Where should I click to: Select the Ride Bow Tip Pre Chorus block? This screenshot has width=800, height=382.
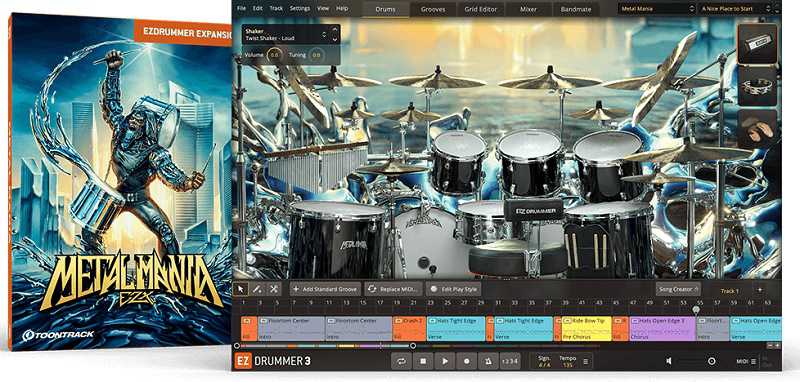pyautogui.click(x=586, y=328)
